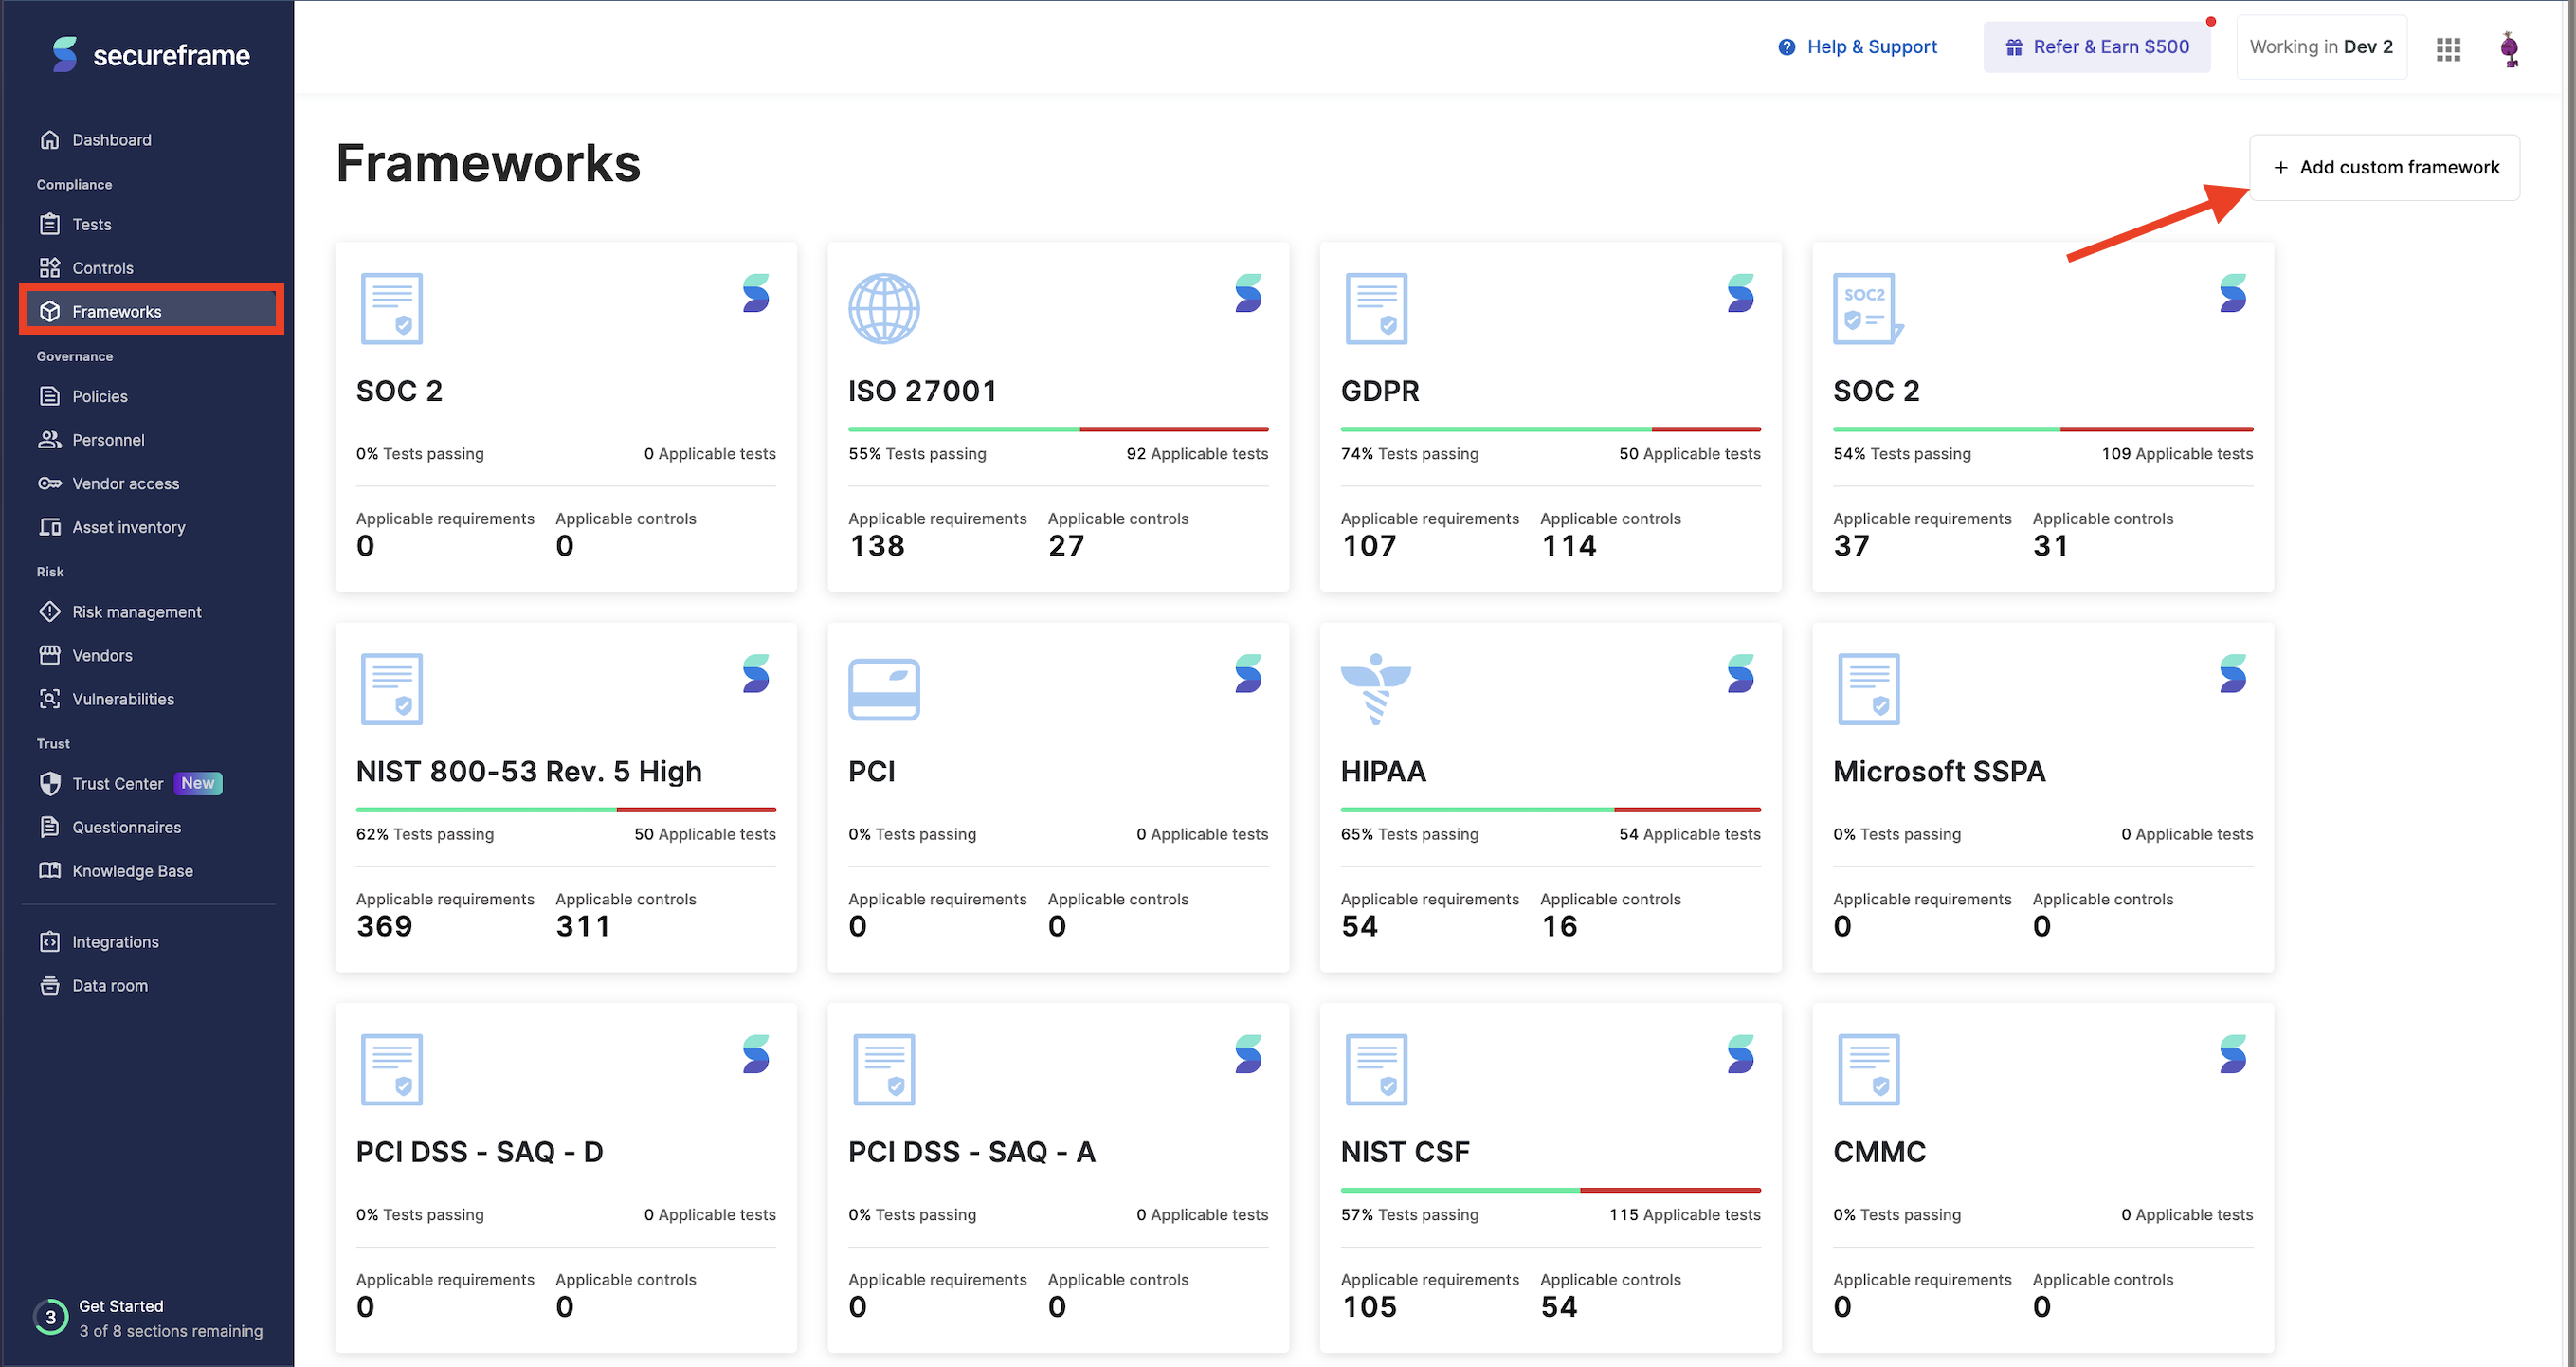The image size is (2576, 1367).
Task: Click the ISO 27001 tests progress bar
Action: tap(1058, 429)
